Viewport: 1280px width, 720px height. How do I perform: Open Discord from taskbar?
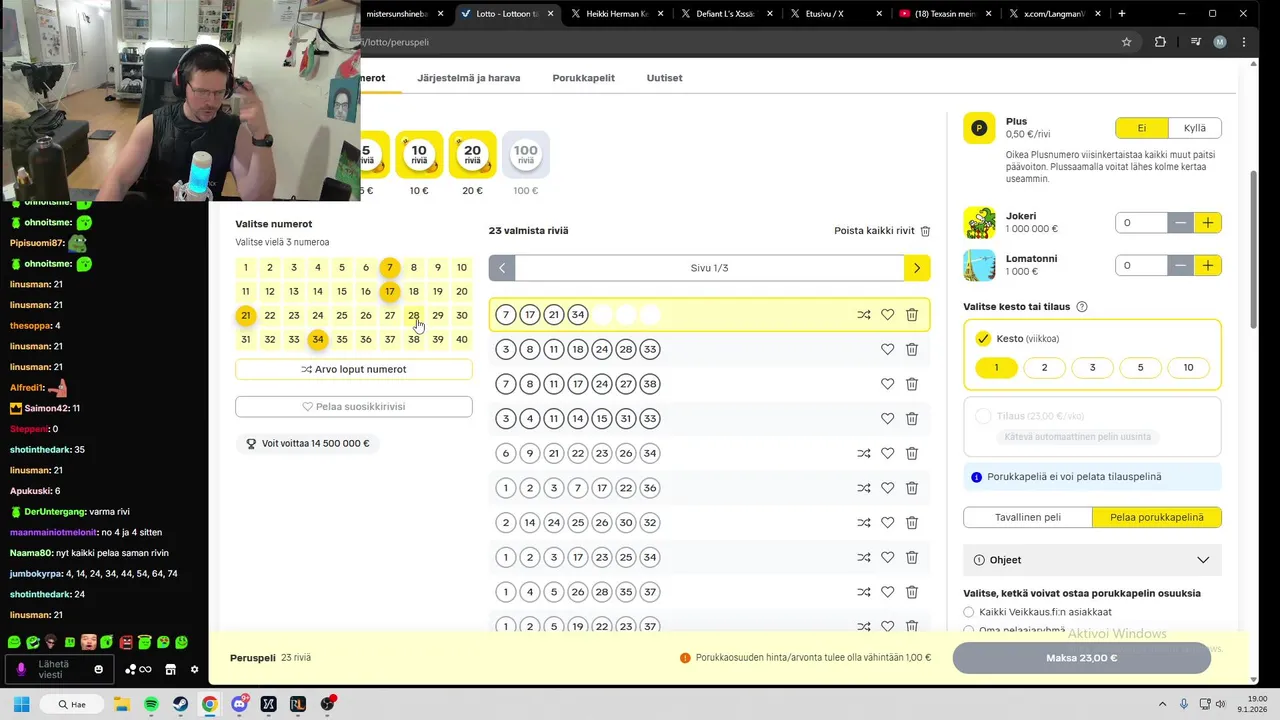tap(239, 704)
